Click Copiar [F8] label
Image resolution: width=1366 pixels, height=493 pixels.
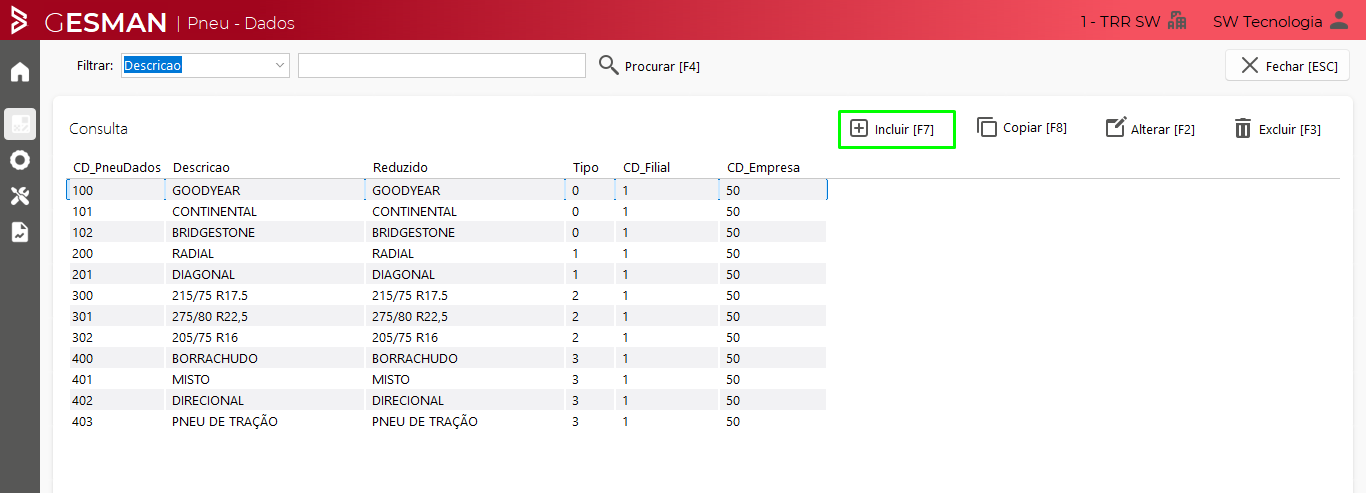click(1035, 128)
